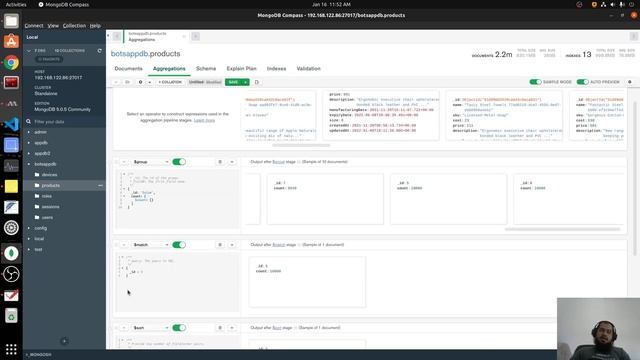Refresh the databases list in sidebar
Image resolution: width=640 pixels, height=360 pixels.
(x=99, y=51)
